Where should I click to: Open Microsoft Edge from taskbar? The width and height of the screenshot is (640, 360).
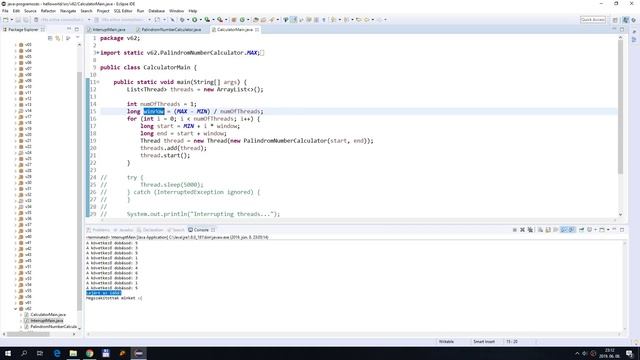57,353
